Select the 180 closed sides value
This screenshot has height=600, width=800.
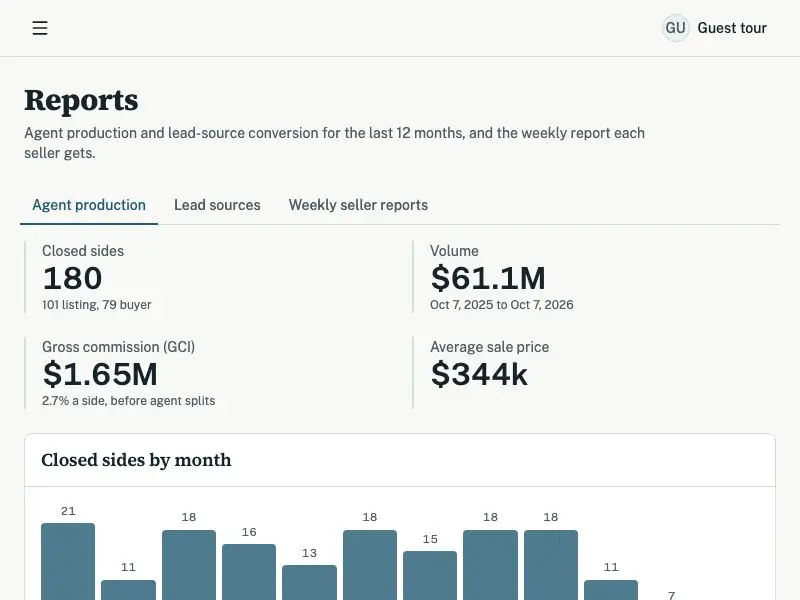pyautogui.click(x=72, y=278)
